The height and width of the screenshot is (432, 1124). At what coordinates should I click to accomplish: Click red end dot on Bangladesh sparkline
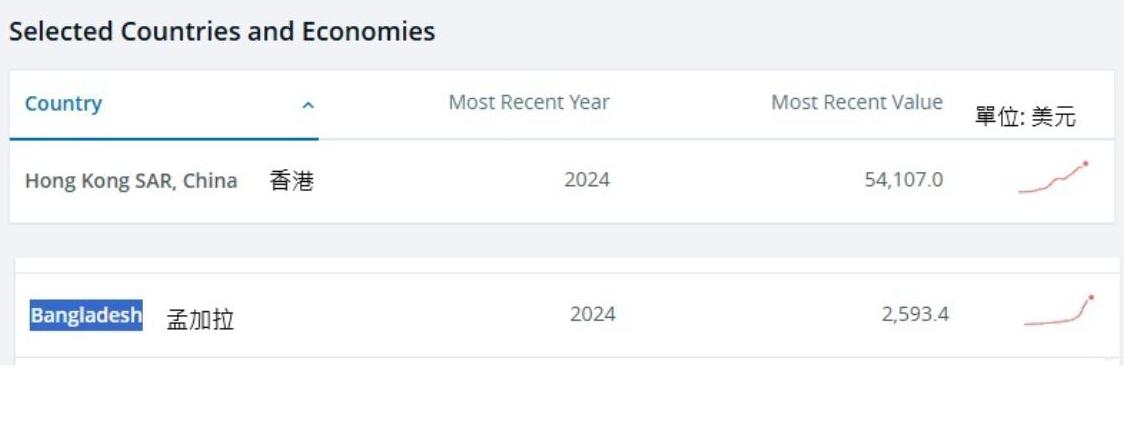pos(1091,297)
